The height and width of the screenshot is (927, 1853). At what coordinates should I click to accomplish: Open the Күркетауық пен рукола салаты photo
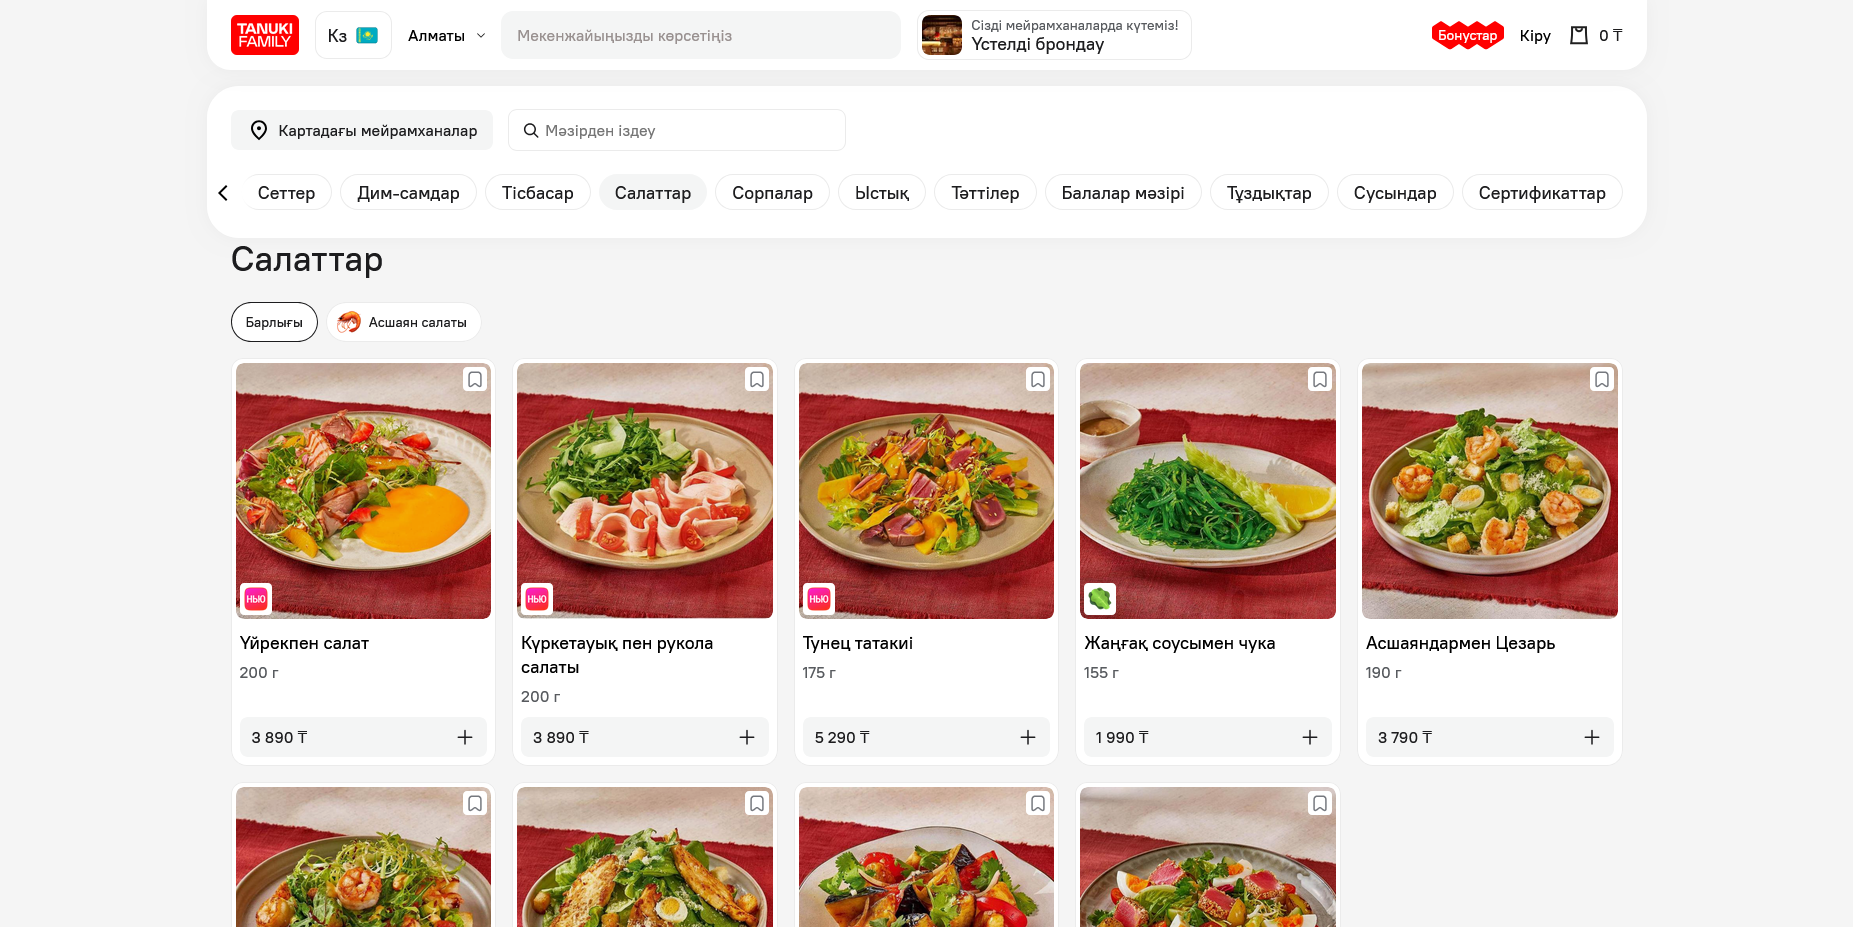645,491
